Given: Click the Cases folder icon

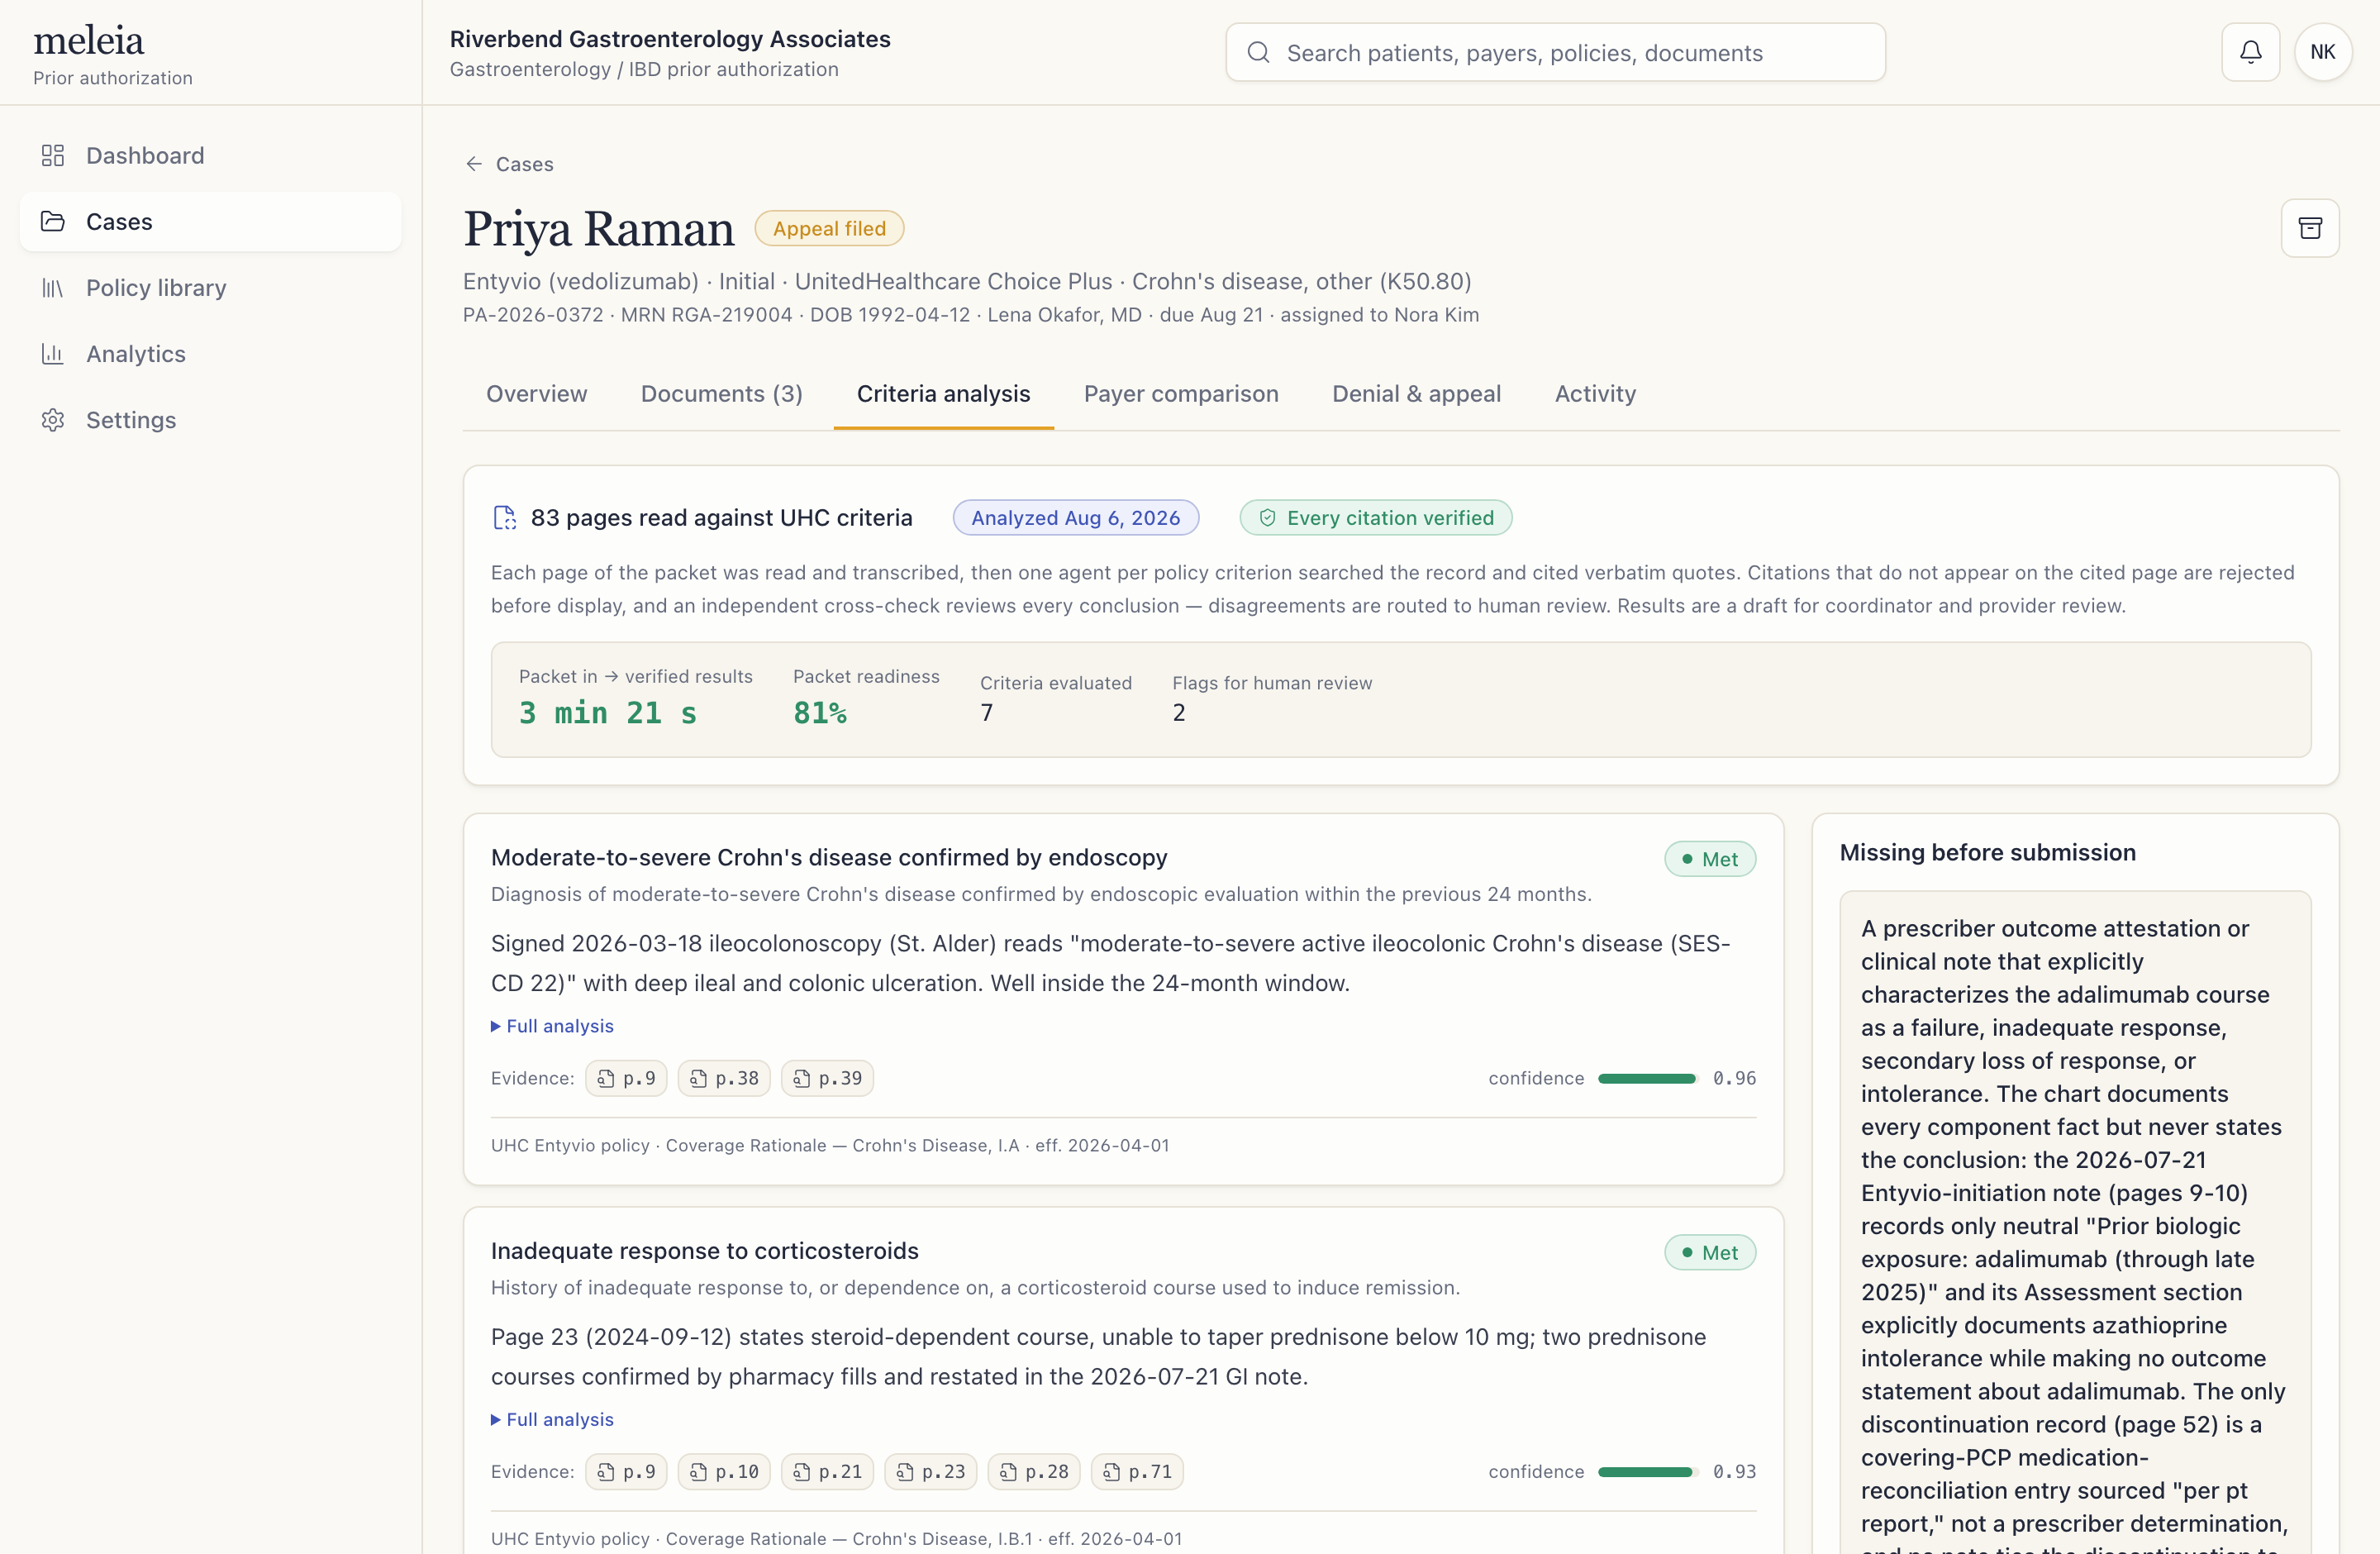Looking at the screenshot, I should [x=53, y=222].
